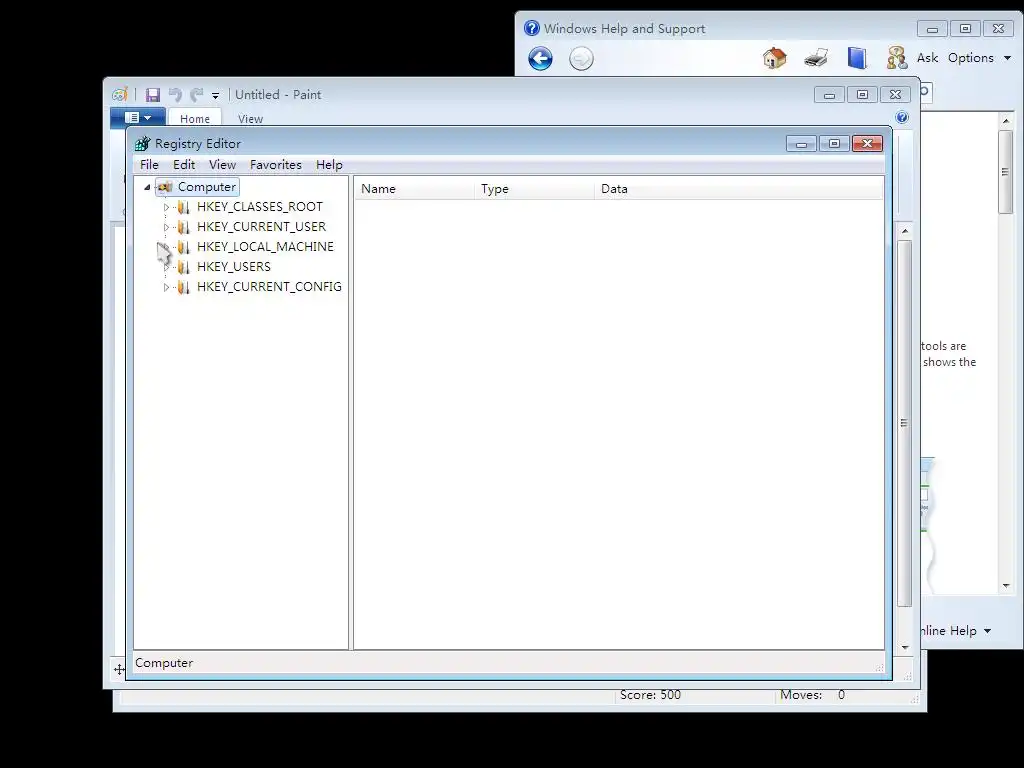Click the Registry Editor title bar icon

[x=142, y=144]
